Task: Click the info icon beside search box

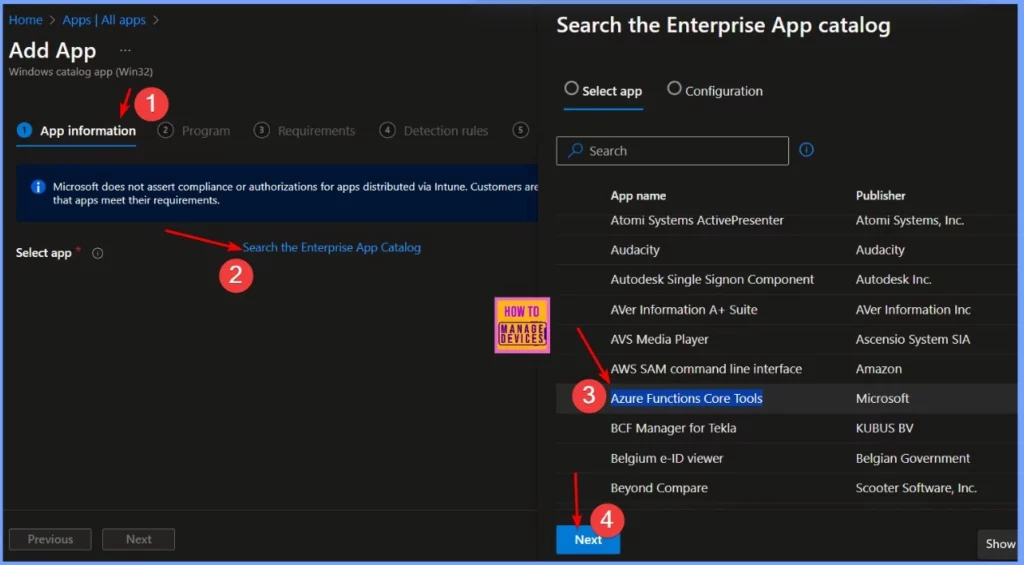Action: 807,150
